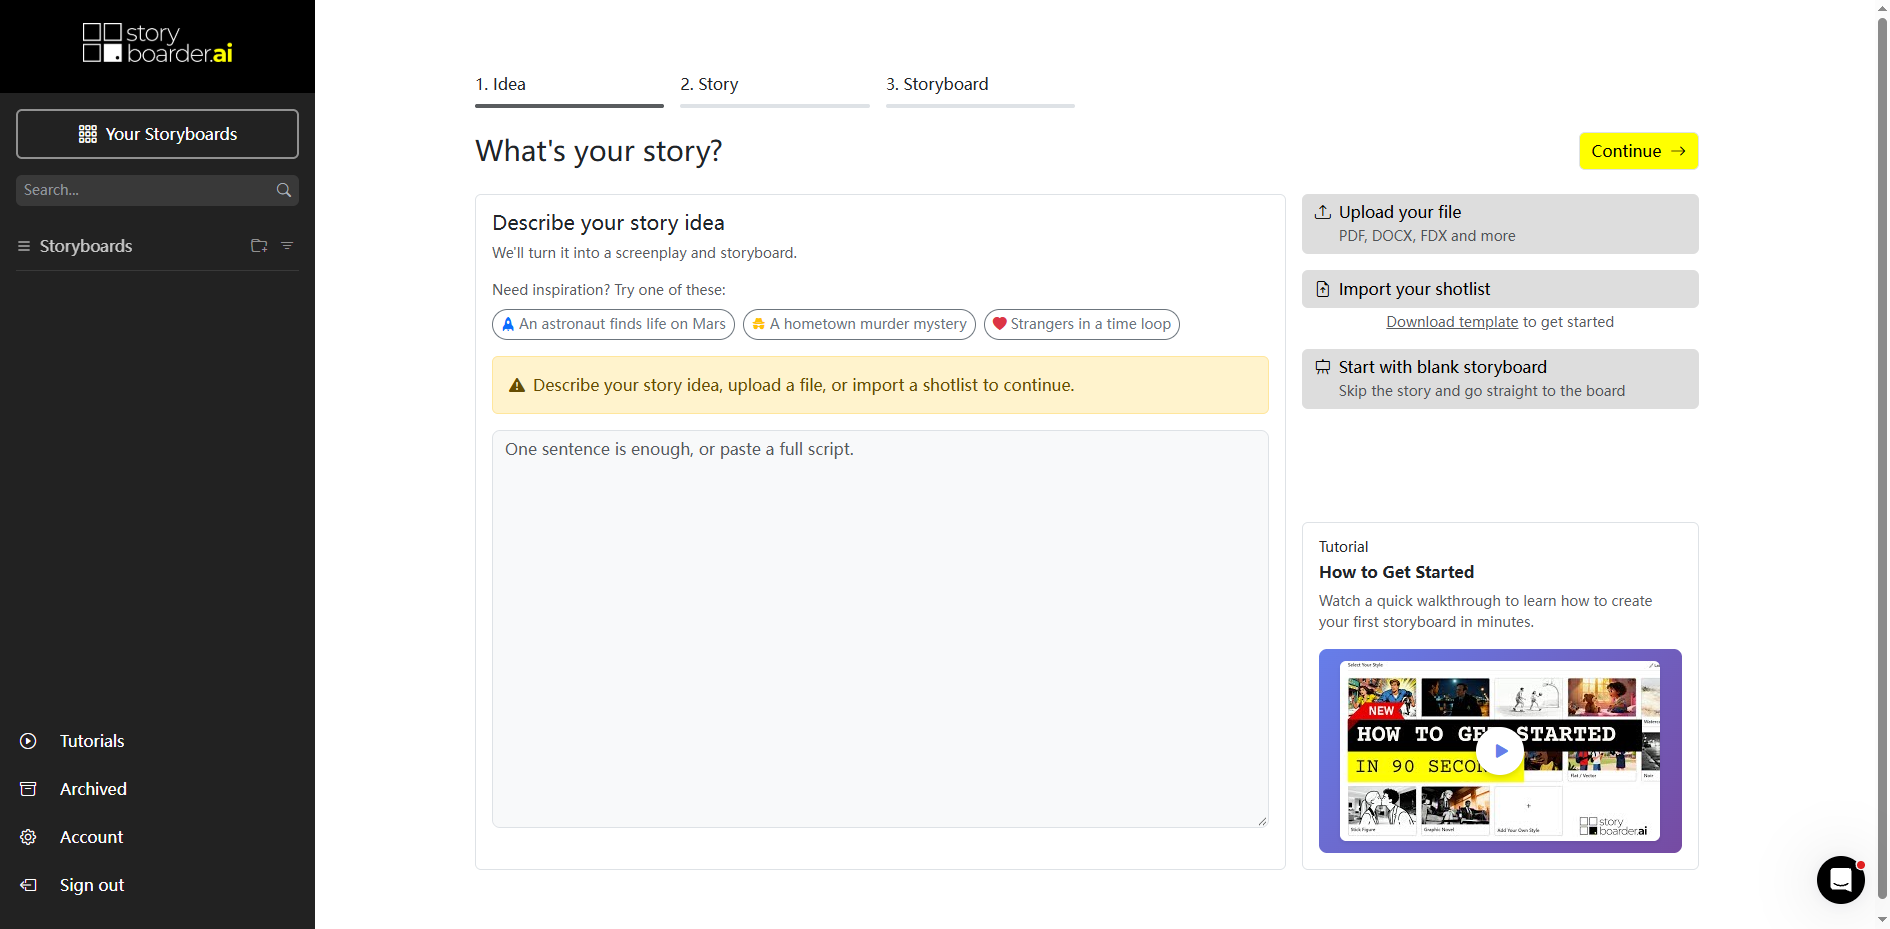Click into the story idea text area
Viewport: 1890px width, 929px height.
pyautogui.click(x=880, y=629)
